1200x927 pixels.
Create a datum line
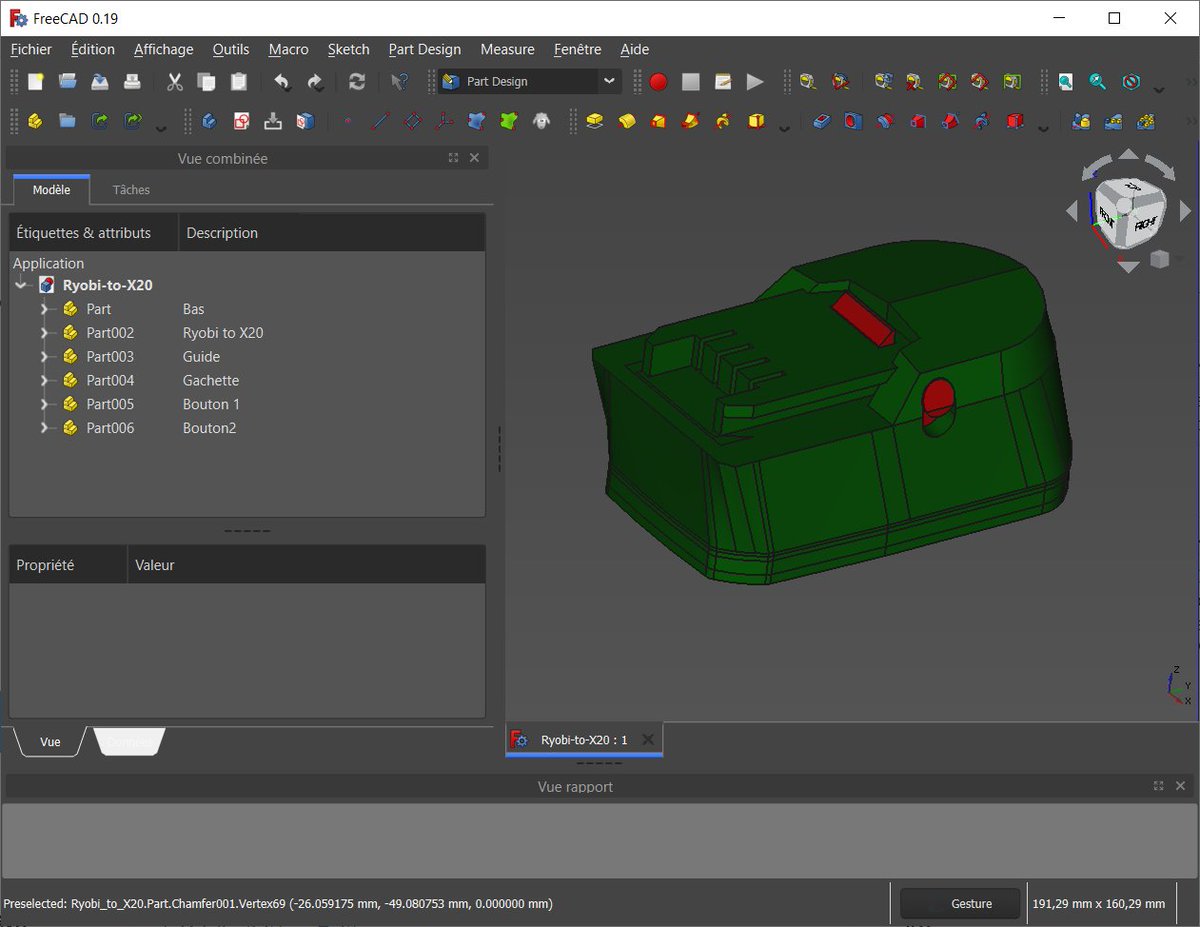[380, 121]
